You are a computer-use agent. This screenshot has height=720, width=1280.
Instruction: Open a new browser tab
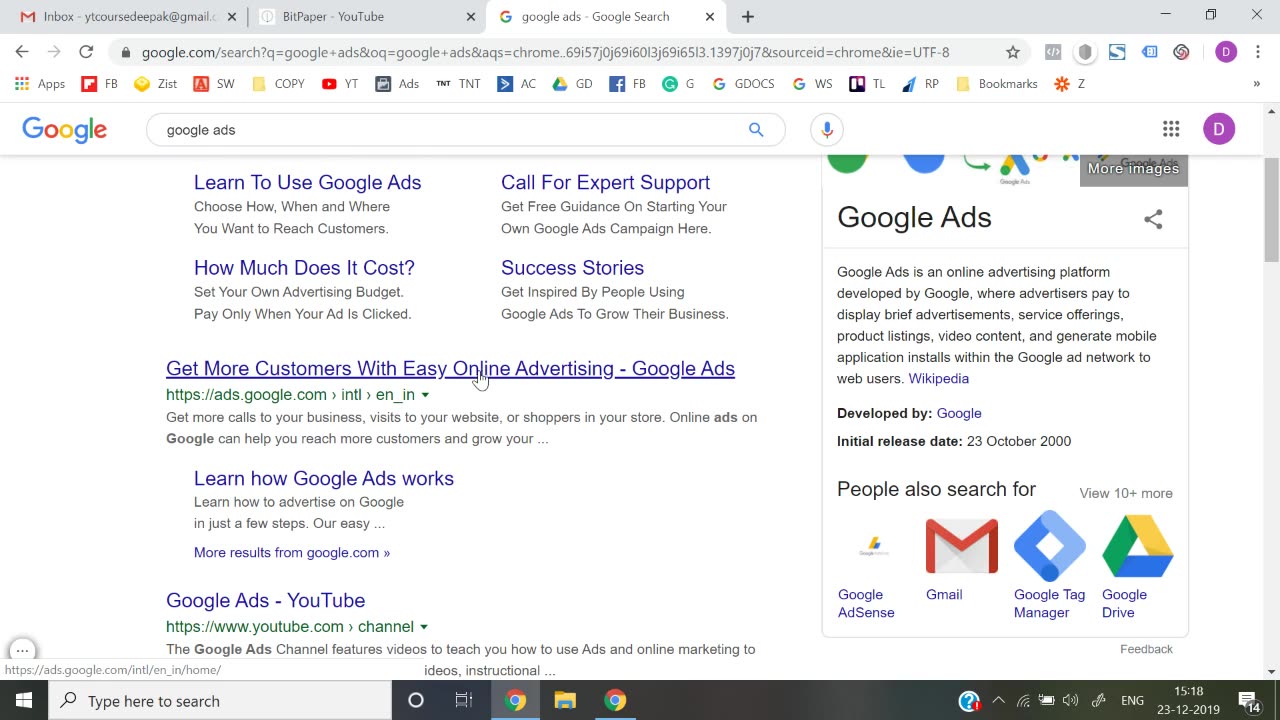[748, 16]
